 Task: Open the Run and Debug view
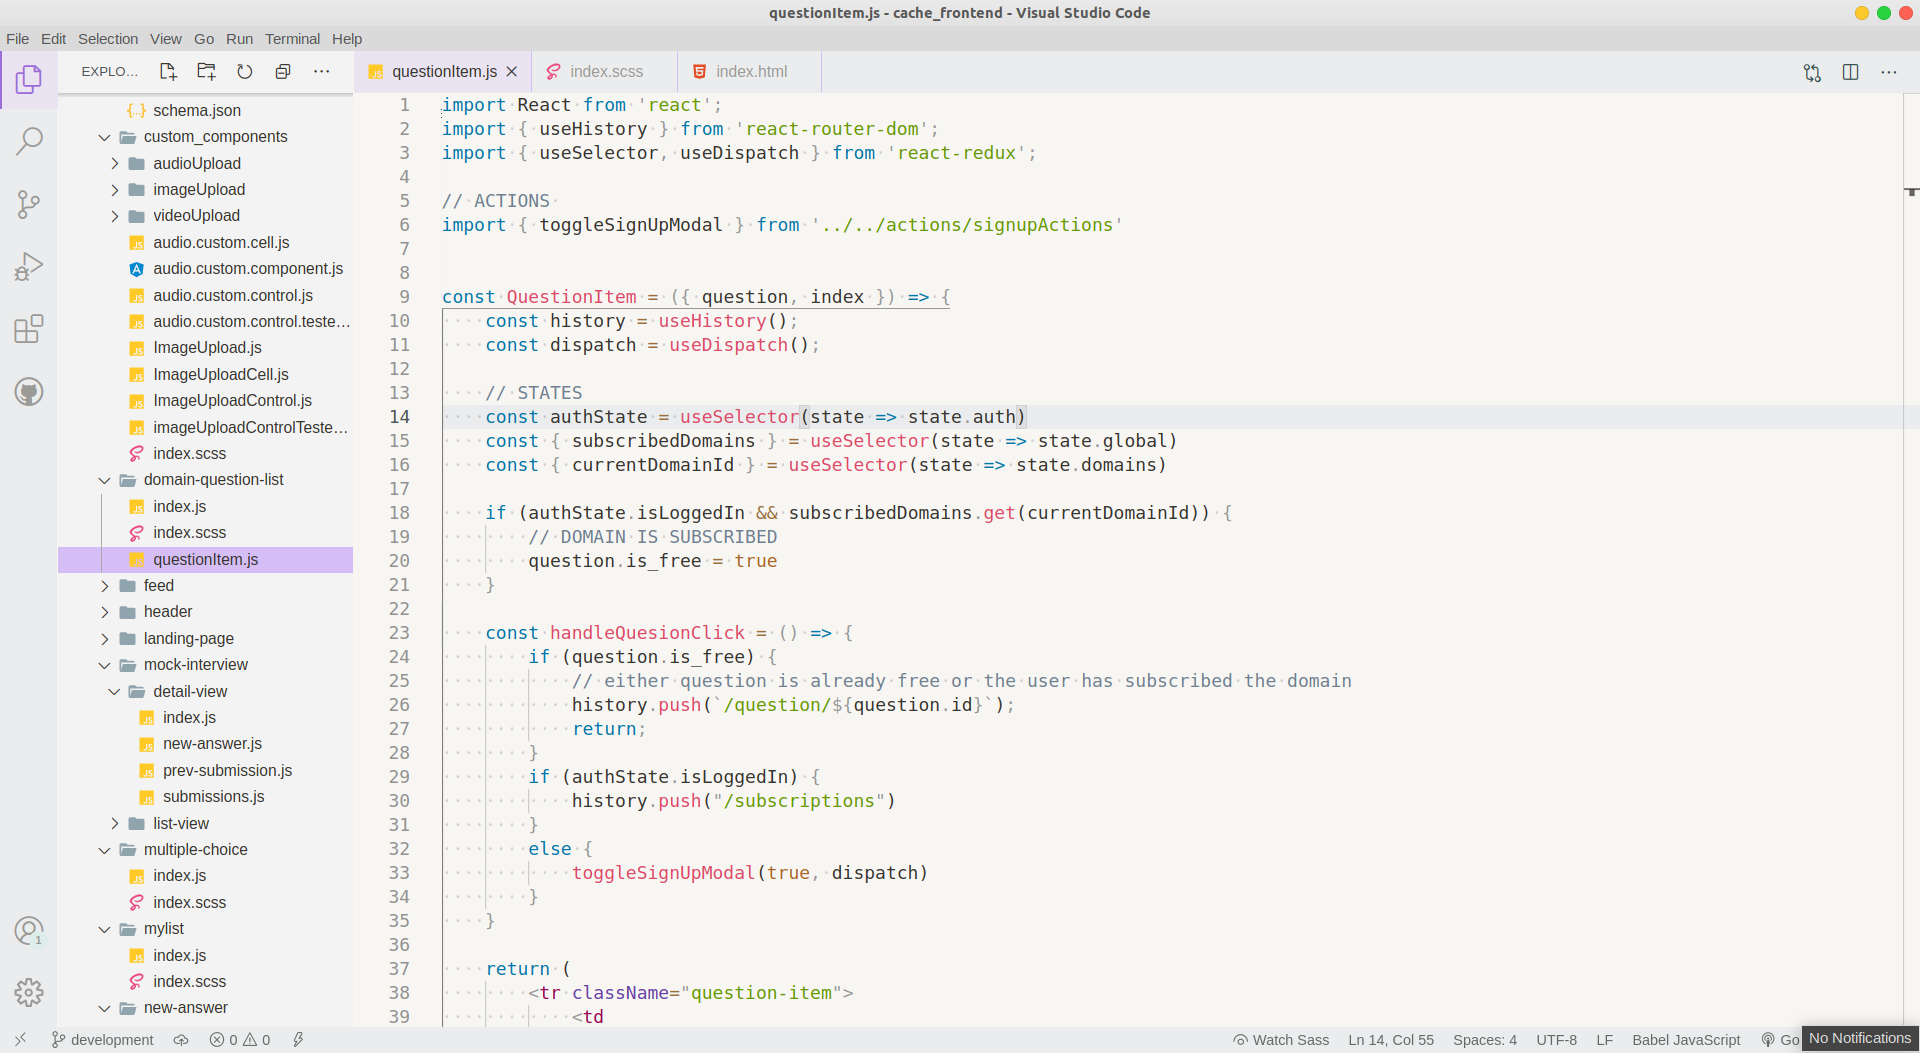29,266
